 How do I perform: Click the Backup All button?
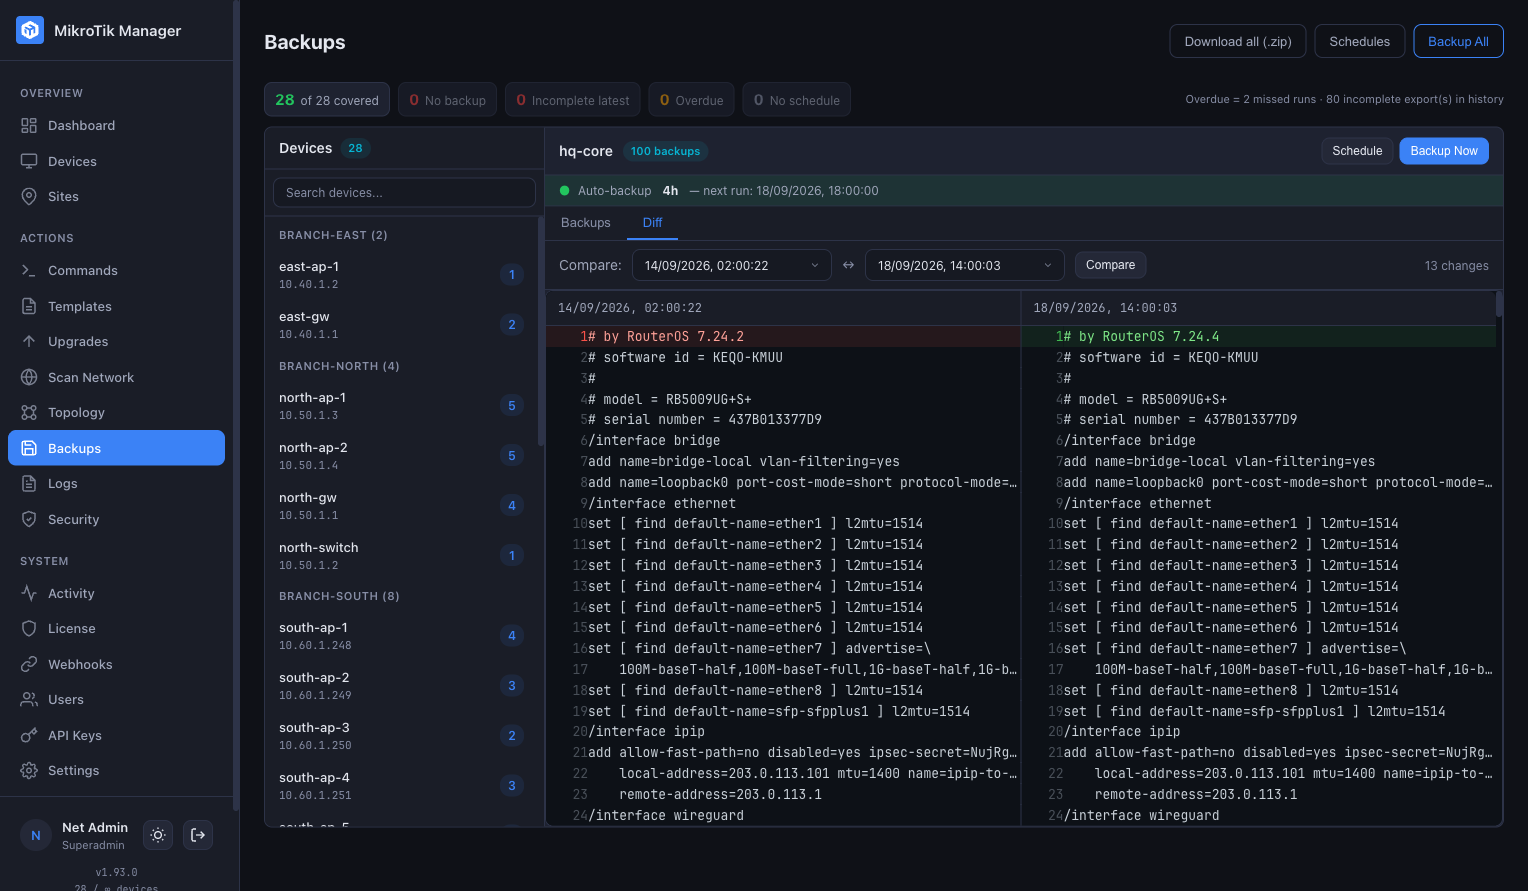pos(1458,41)
